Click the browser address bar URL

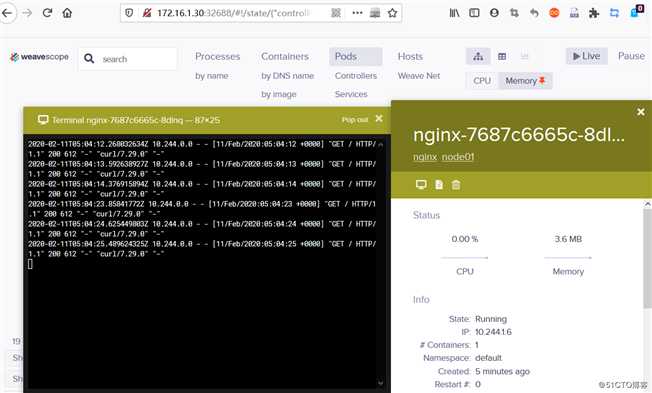tap(233, 13)
